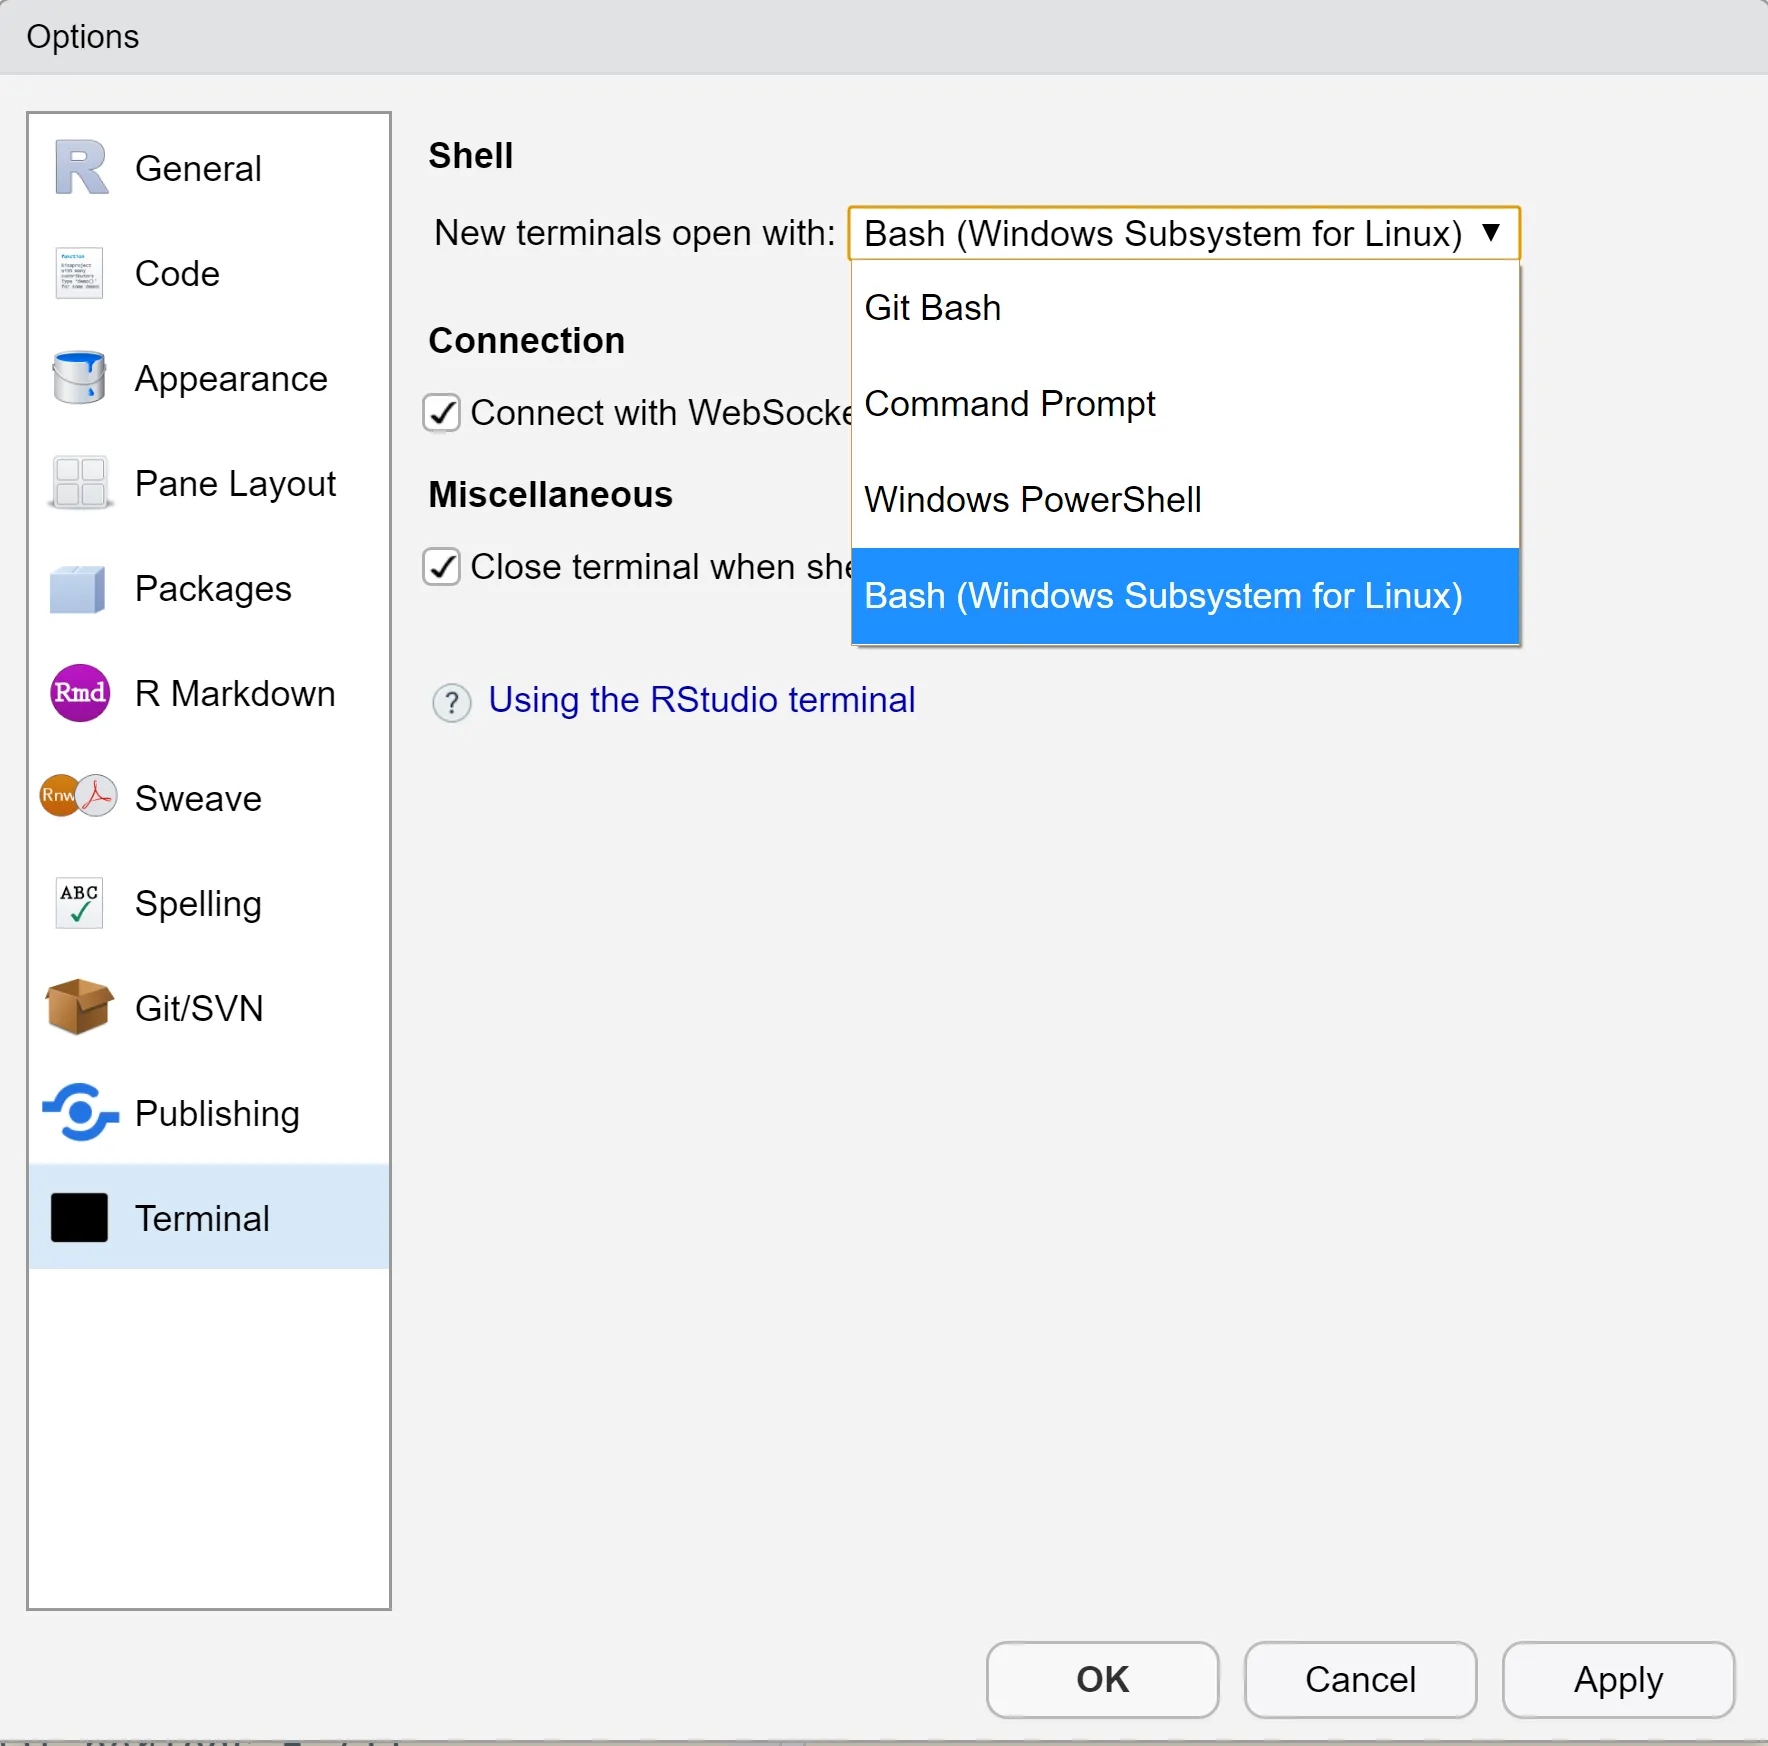
Task: Click the Pane Layout grid icon
Action: pyautogui.click(x=80, y=483)
